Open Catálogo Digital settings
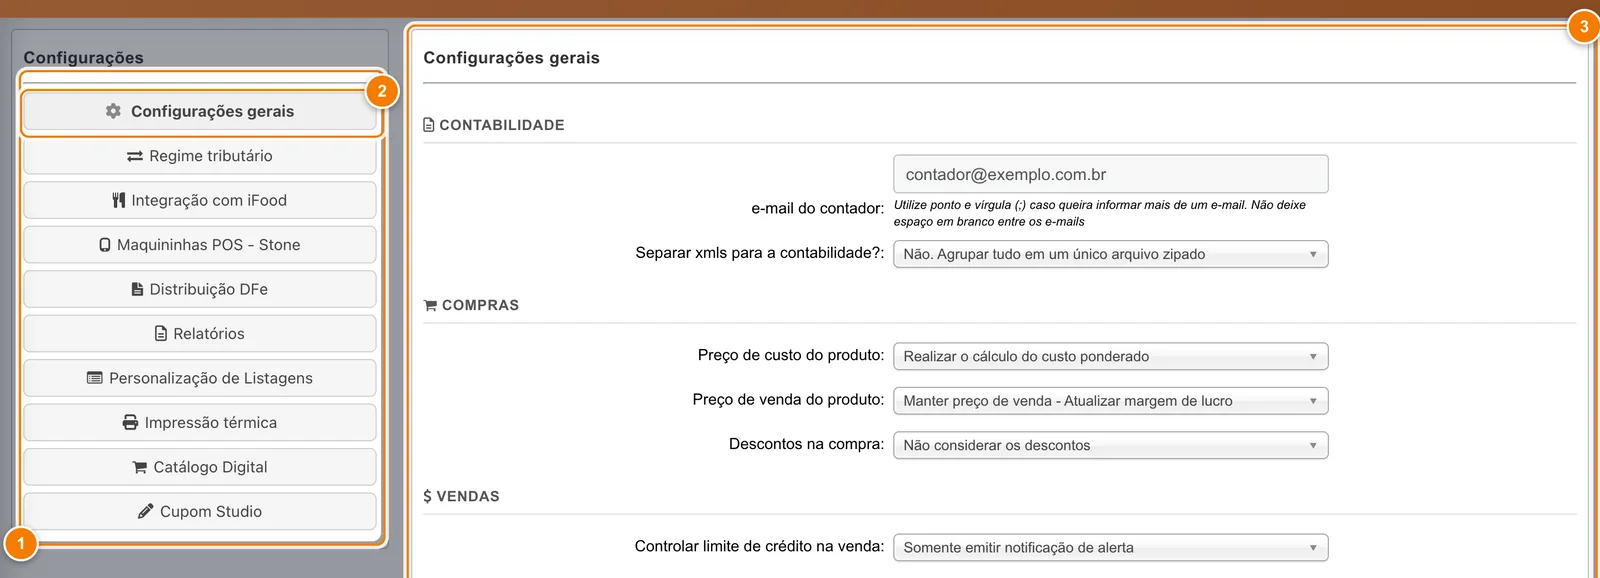 pyautogui.click(x=200, y=467)
